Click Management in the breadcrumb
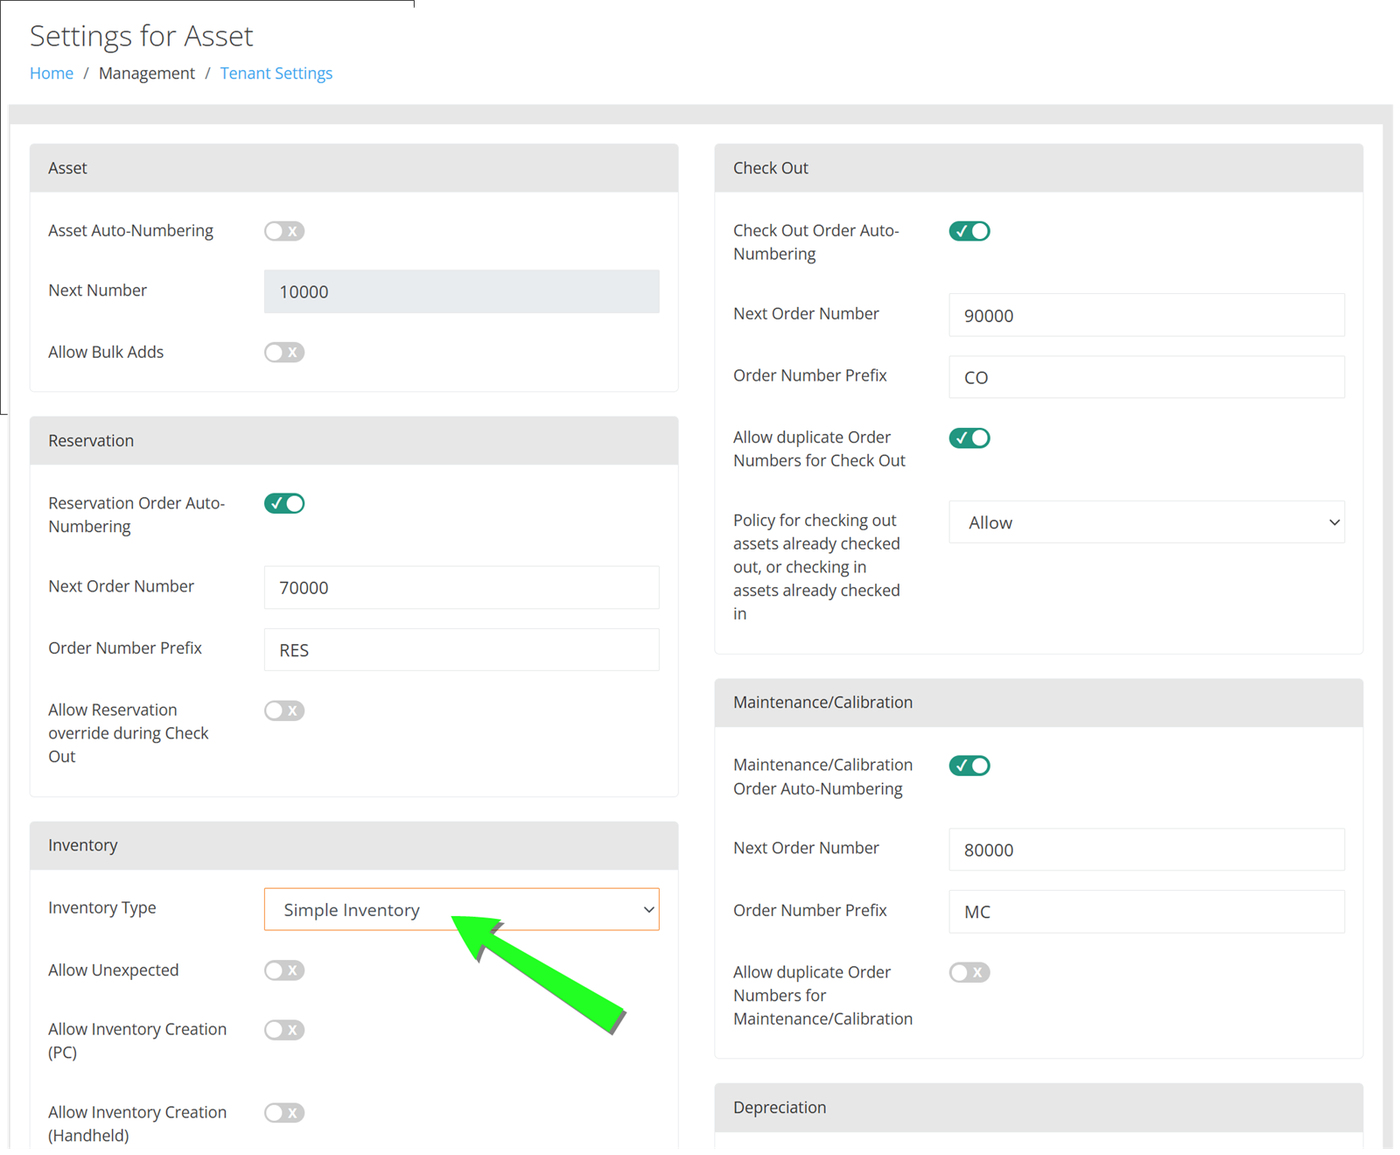 pyautogui.click(x=147, y=73)
